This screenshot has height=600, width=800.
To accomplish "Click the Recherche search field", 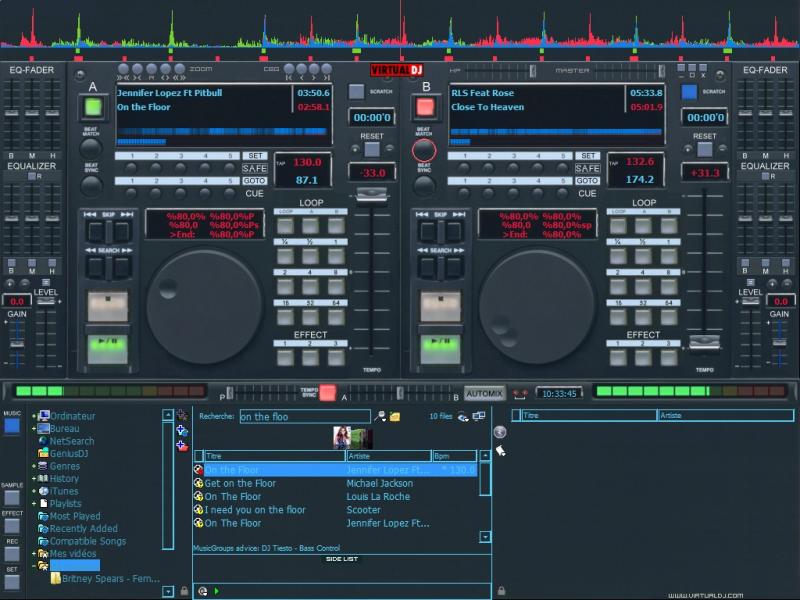I will tap(303, 416).
